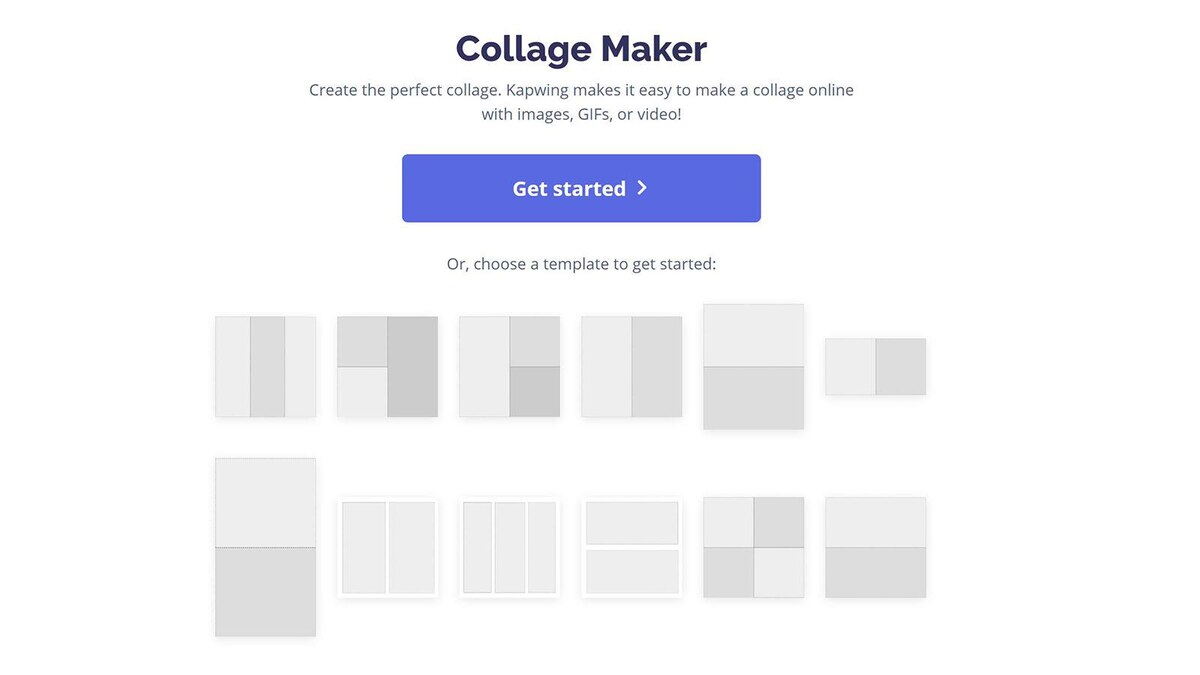Click the Collage Maker heading

coord(581,48)
